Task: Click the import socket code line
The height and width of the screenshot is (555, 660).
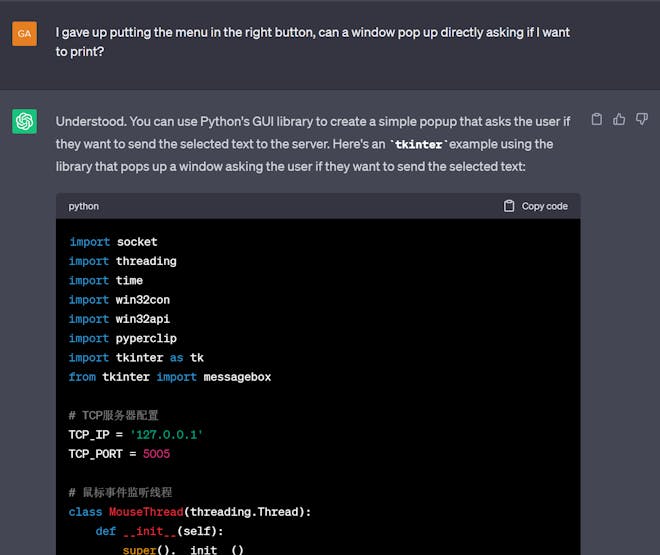Action: (x=113, y=242)
